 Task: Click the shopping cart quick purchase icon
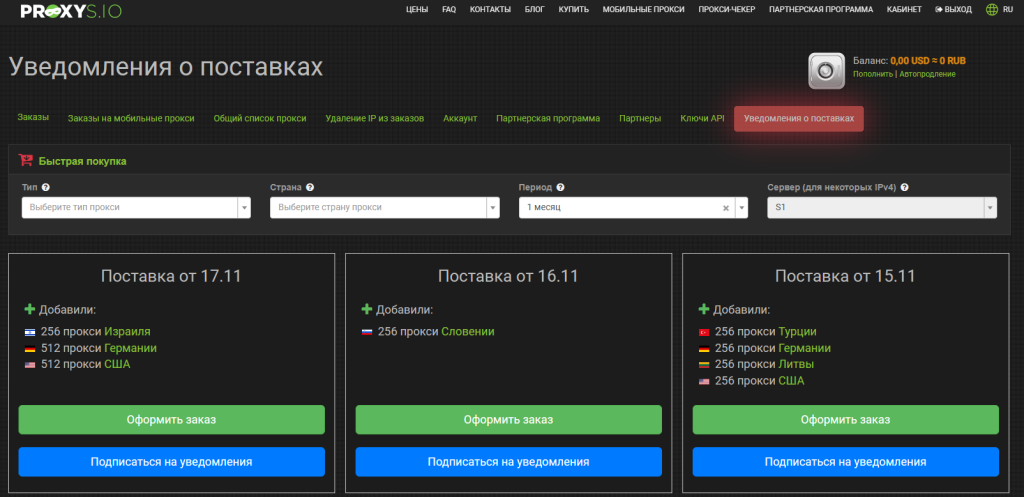(x=27, y=160)
